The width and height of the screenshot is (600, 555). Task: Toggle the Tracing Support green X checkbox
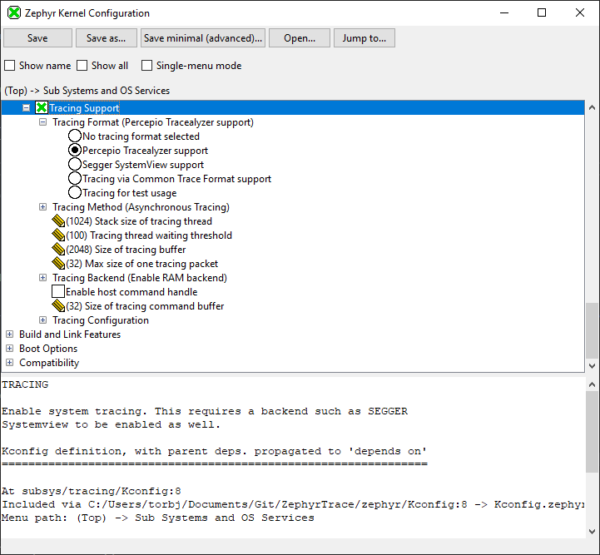41,108
